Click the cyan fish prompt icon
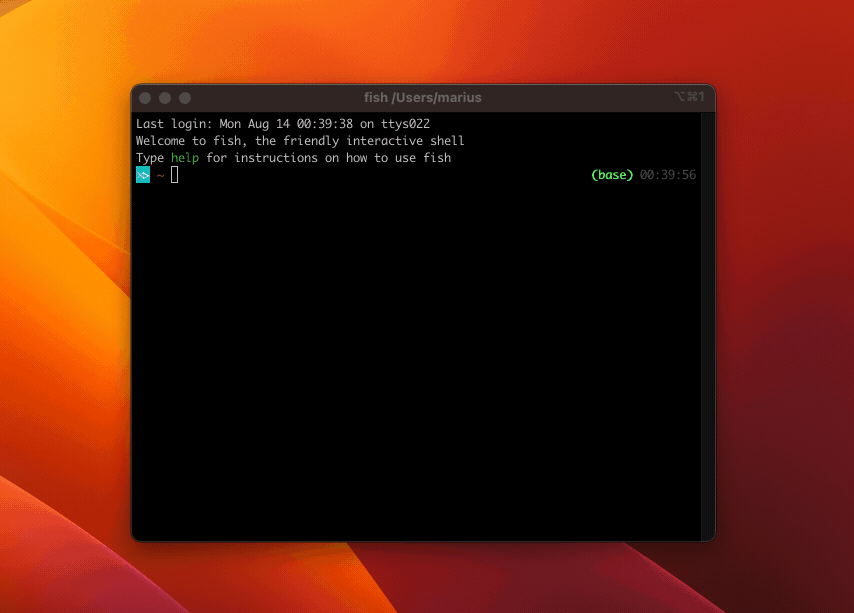Image resolution: width=854 pixels, height=613 pixels. [x=143, y=175]
